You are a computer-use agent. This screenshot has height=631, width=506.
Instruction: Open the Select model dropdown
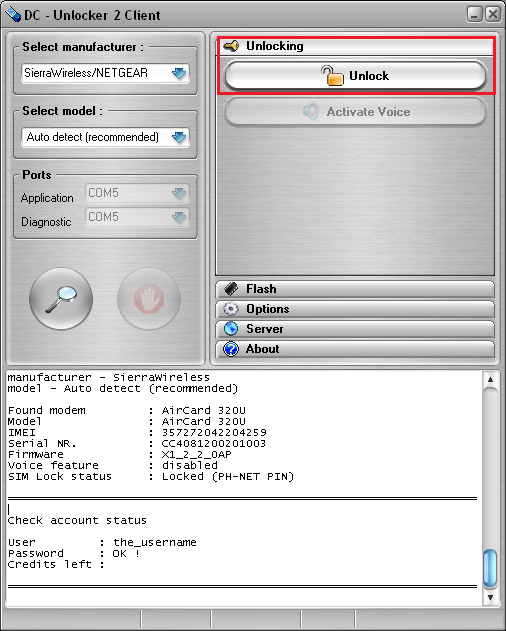[105, 137]
